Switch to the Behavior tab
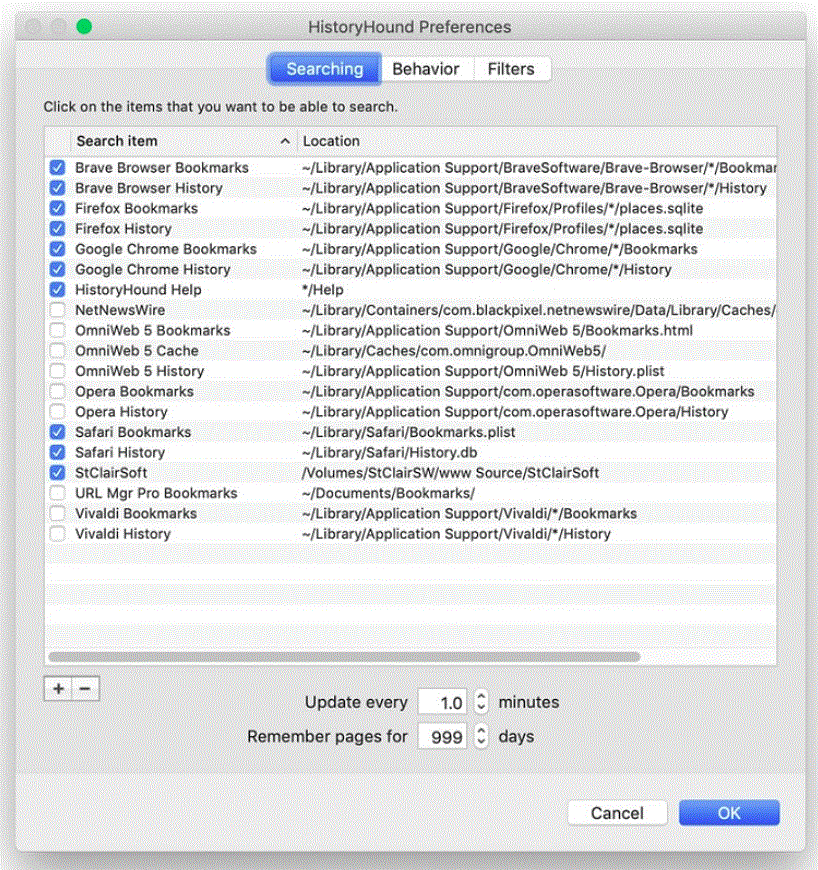Image resolution: width=818 pixels, height=870 pixels. tap(426, 69)
